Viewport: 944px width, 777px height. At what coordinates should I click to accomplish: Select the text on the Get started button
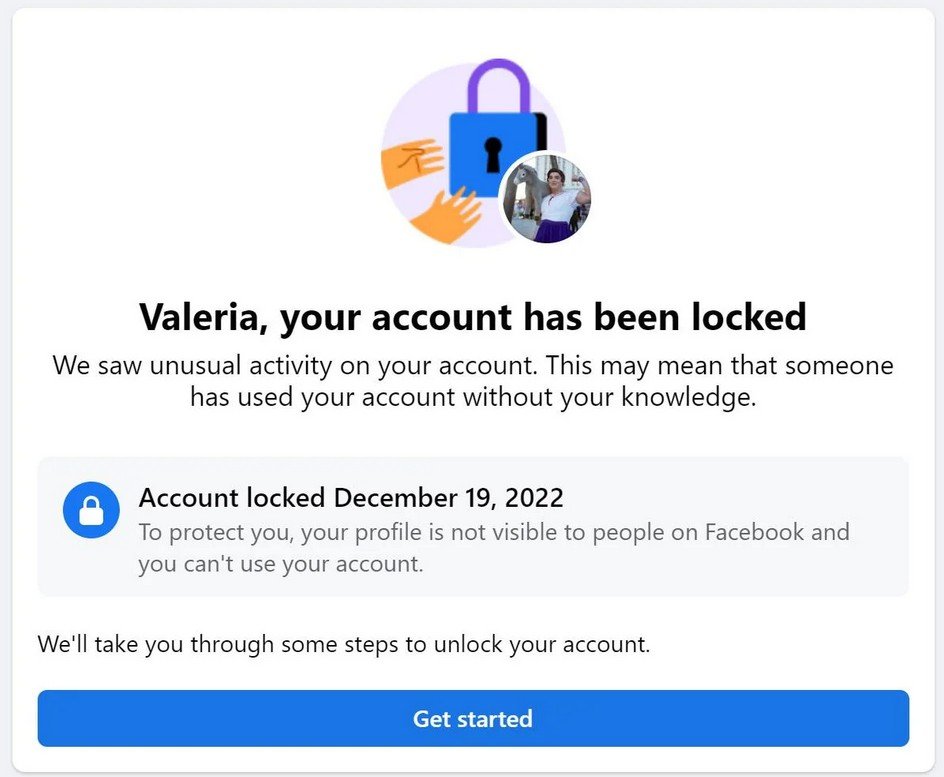(x=472, y=718)
